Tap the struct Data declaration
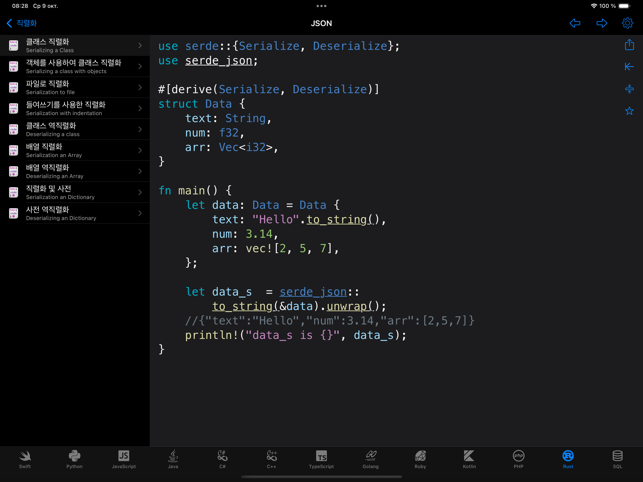The image size is (643, 482). coord(201,104)
